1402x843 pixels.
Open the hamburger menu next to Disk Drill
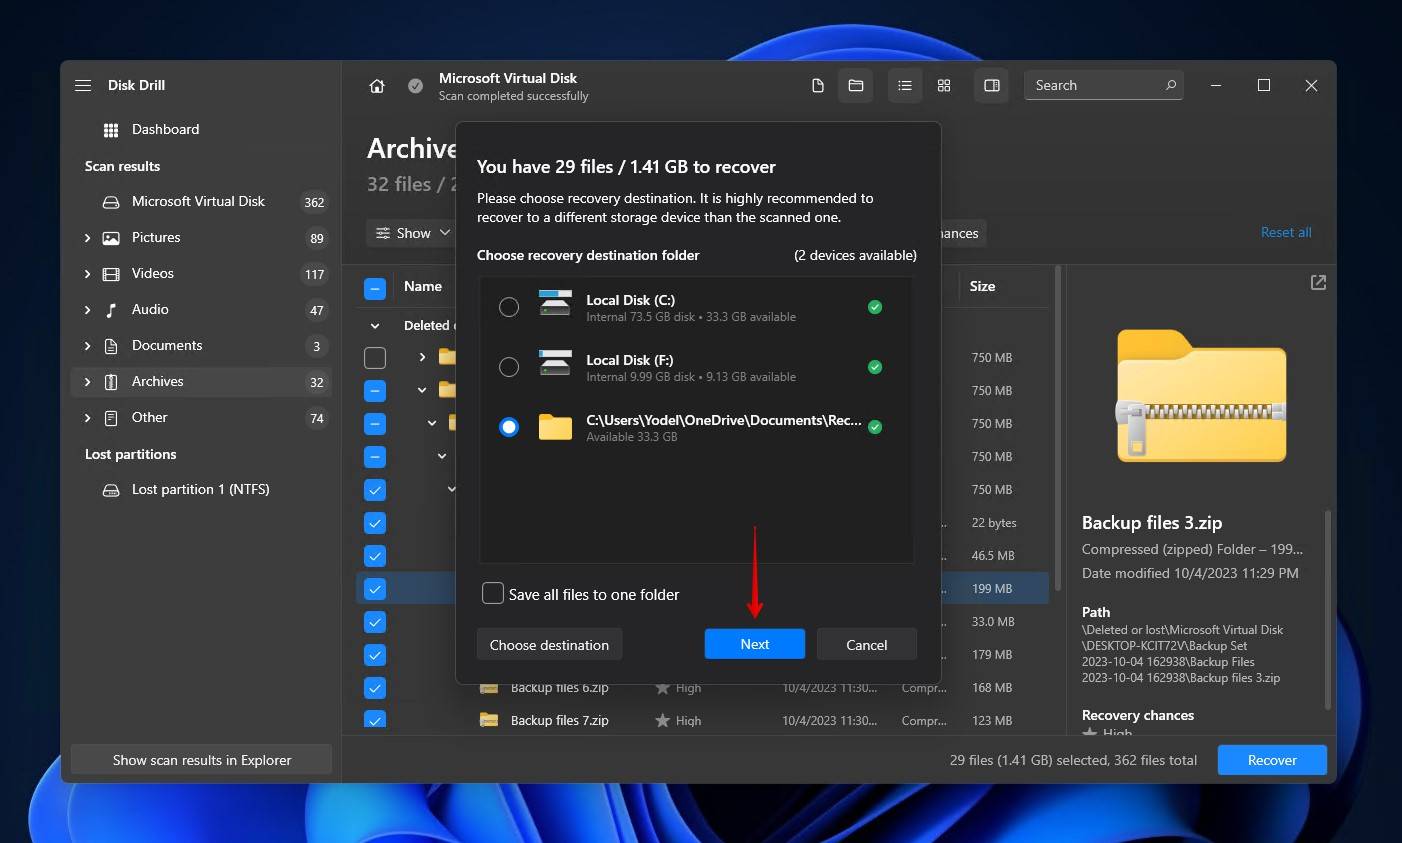coord(83,86)
